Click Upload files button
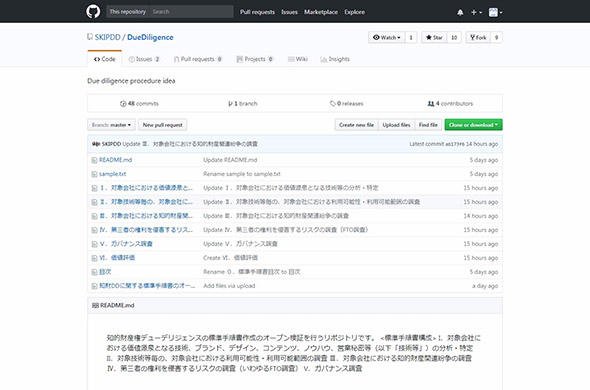 396,125
